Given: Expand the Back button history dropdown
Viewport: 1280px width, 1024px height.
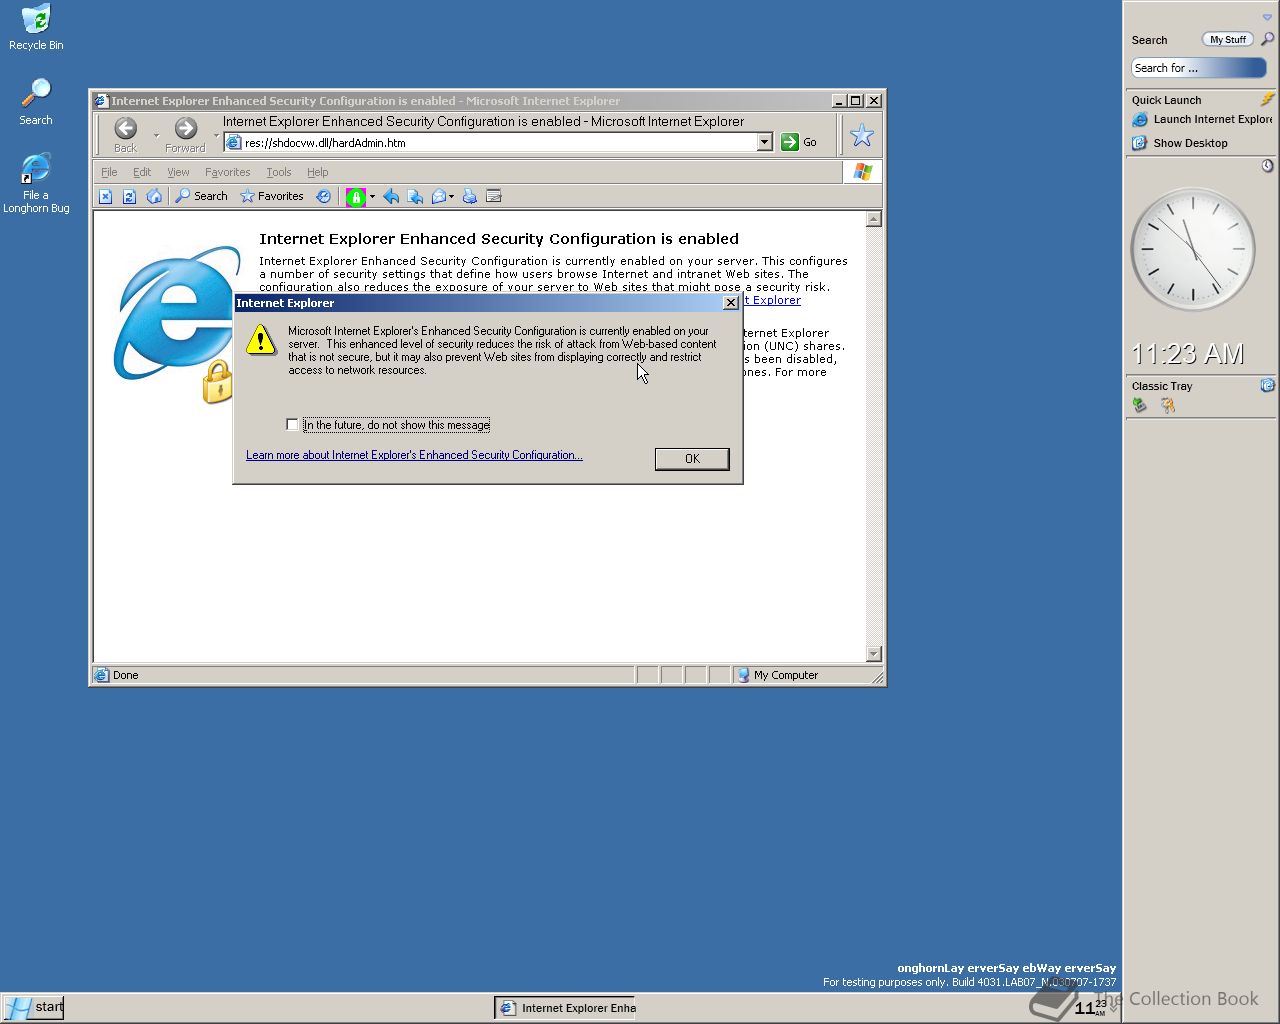Looking at the screenshot, I should pos(156,135).
